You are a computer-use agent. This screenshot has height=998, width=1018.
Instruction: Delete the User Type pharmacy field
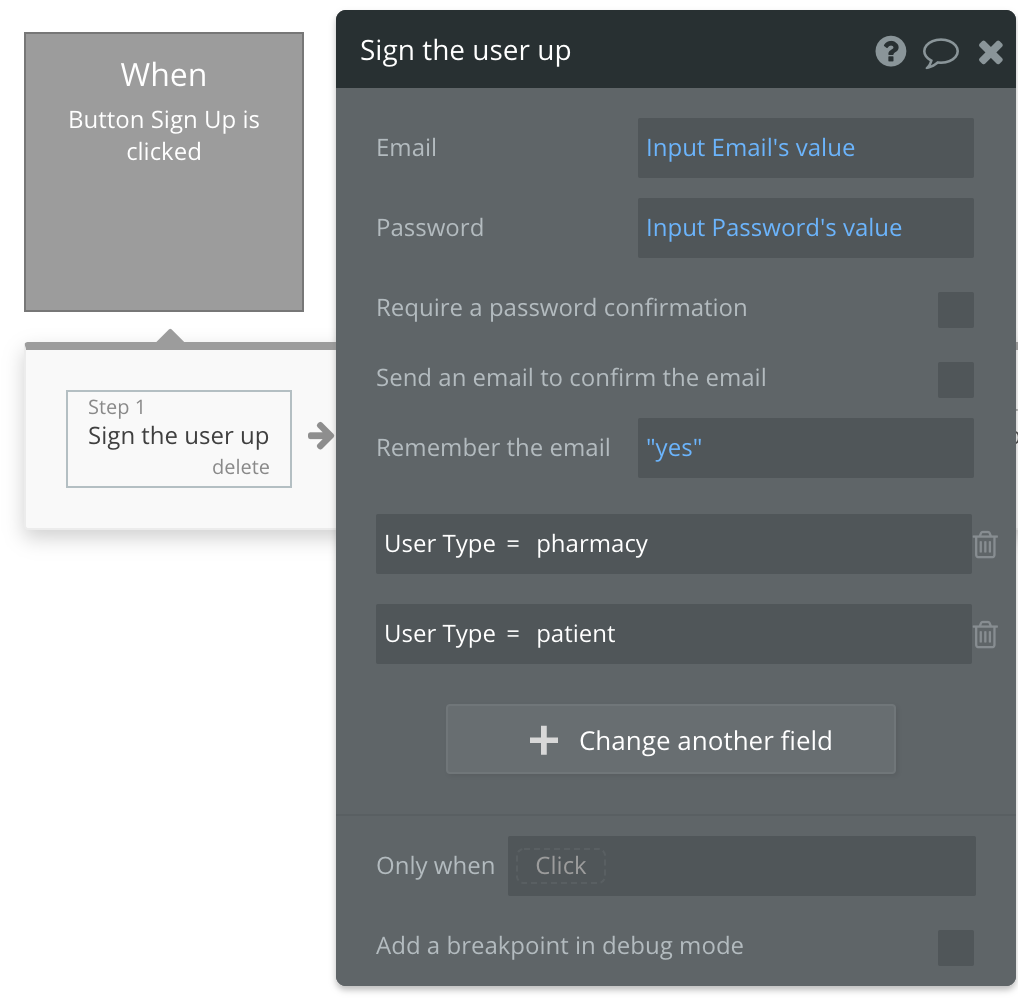coord(985,545)
